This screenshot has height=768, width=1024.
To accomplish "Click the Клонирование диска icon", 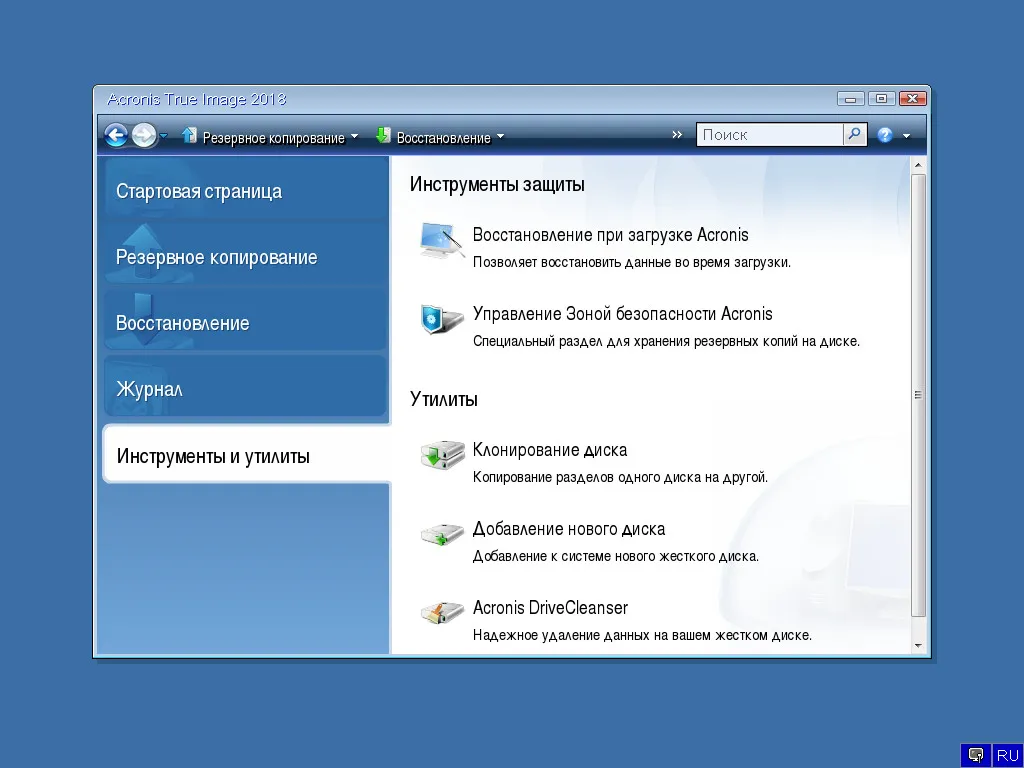I will click(442, 455).
